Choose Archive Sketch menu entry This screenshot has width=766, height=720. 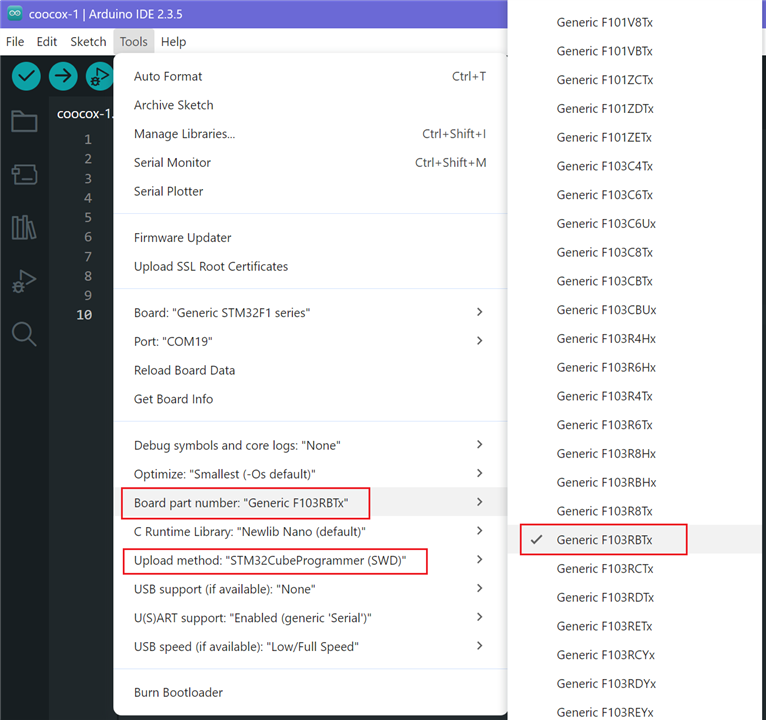tap(310, 105)
